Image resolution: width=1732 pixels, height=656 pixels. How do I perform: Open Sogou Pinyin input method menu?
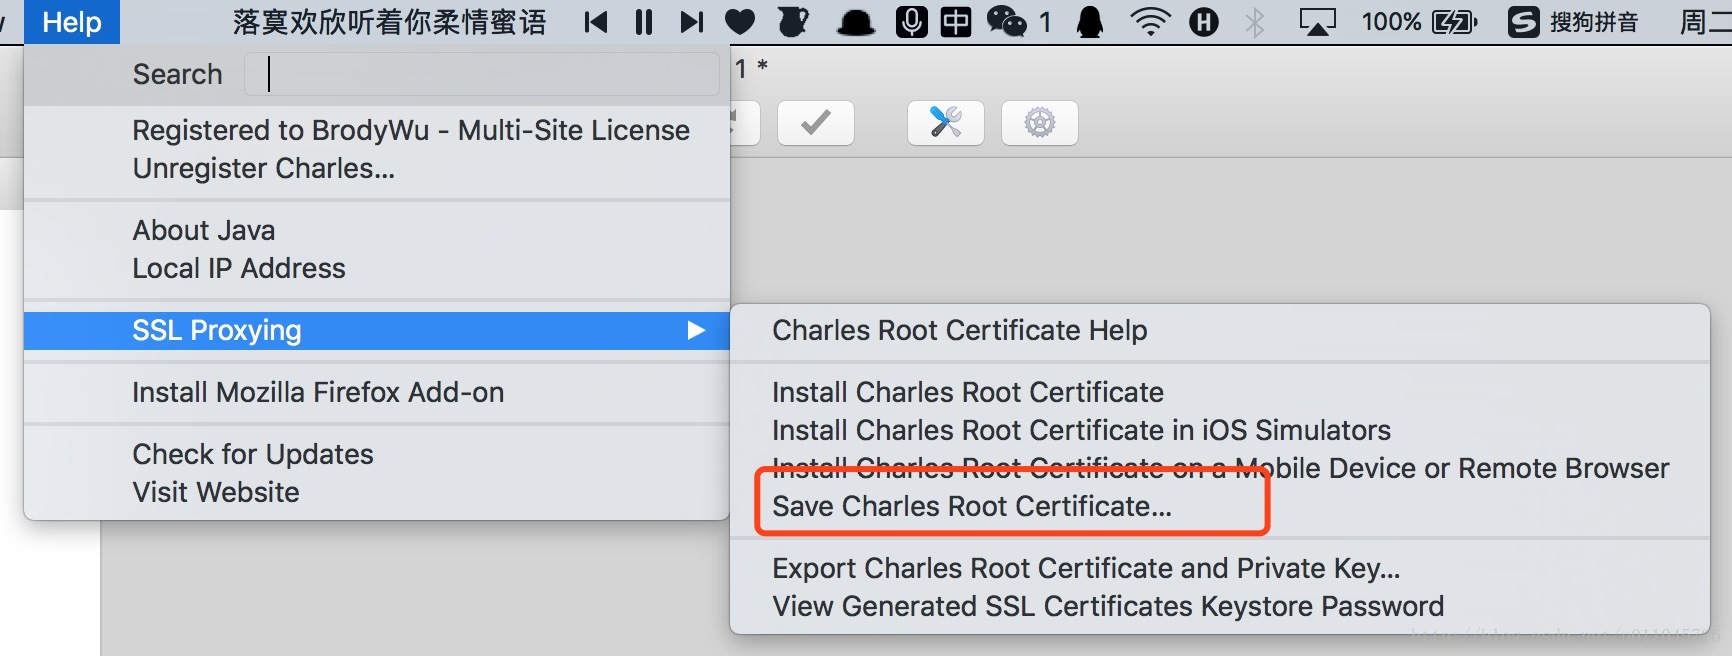(1574, 22)
